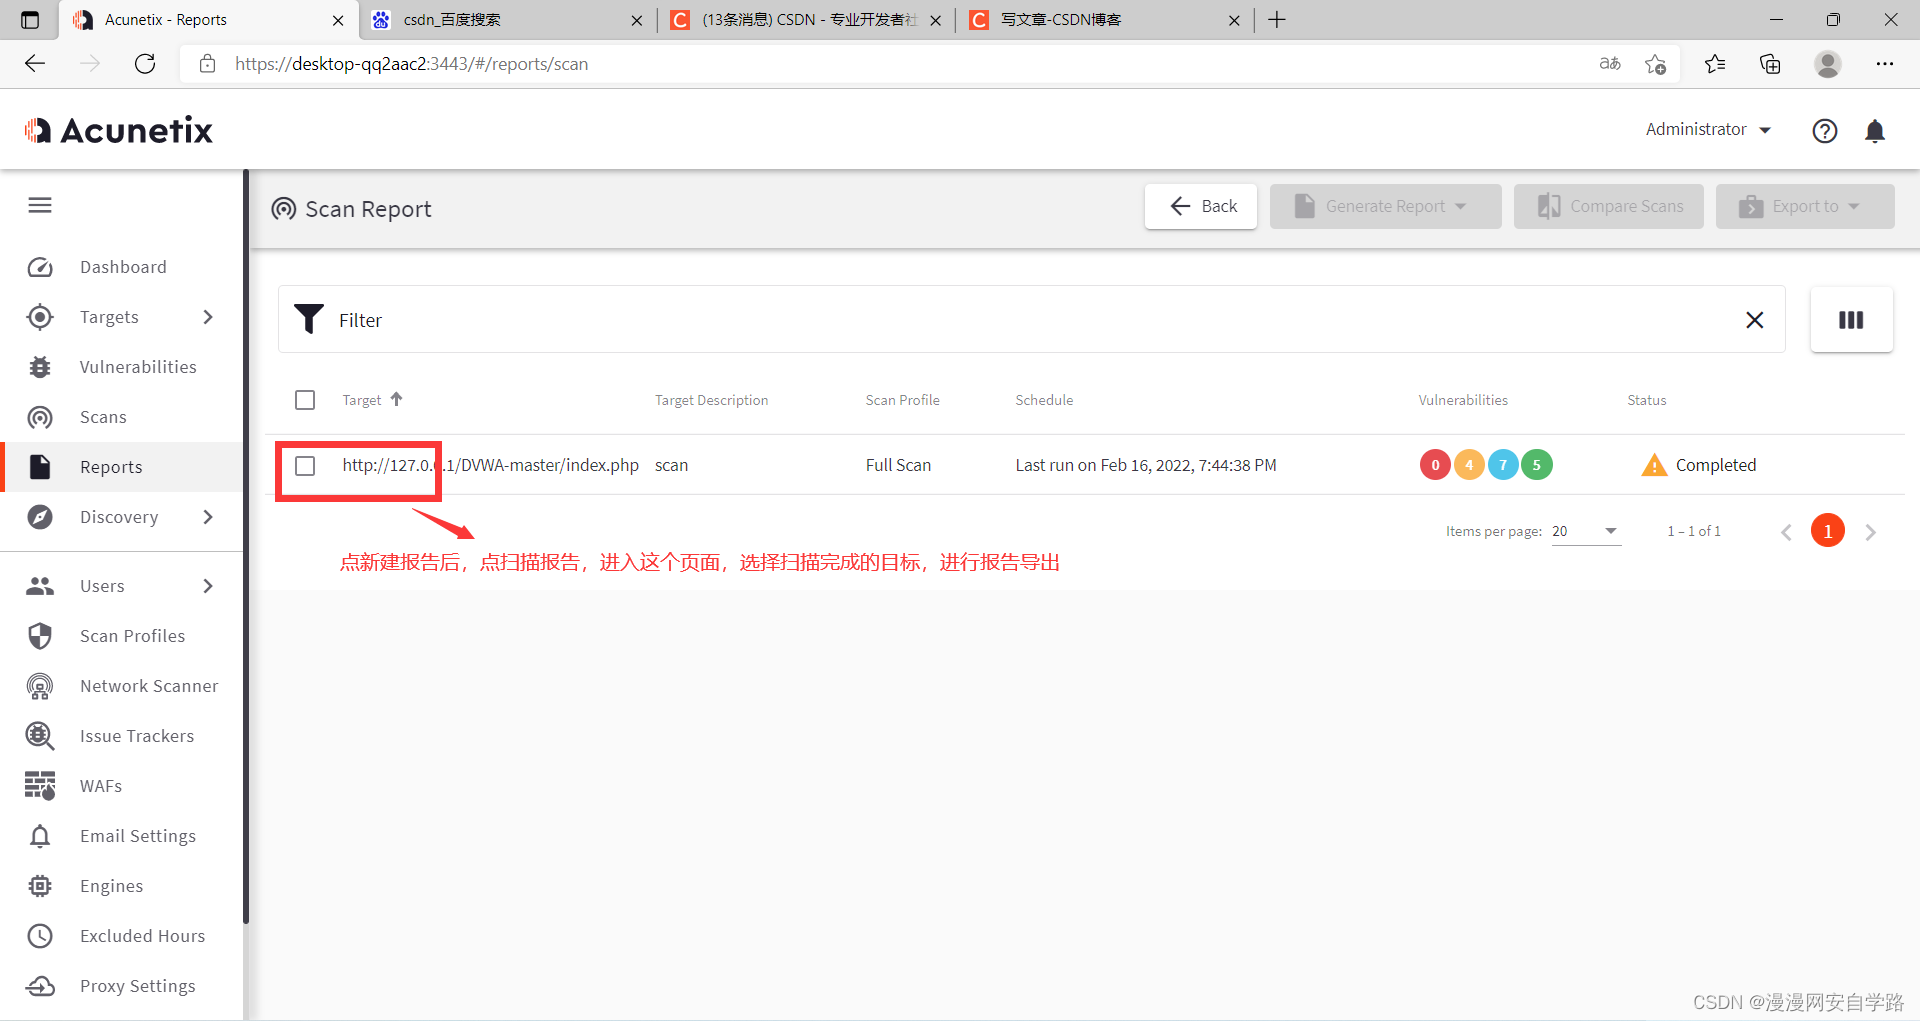
Task: Click the Last run schedule text
Action: (x=1146, y=466)
